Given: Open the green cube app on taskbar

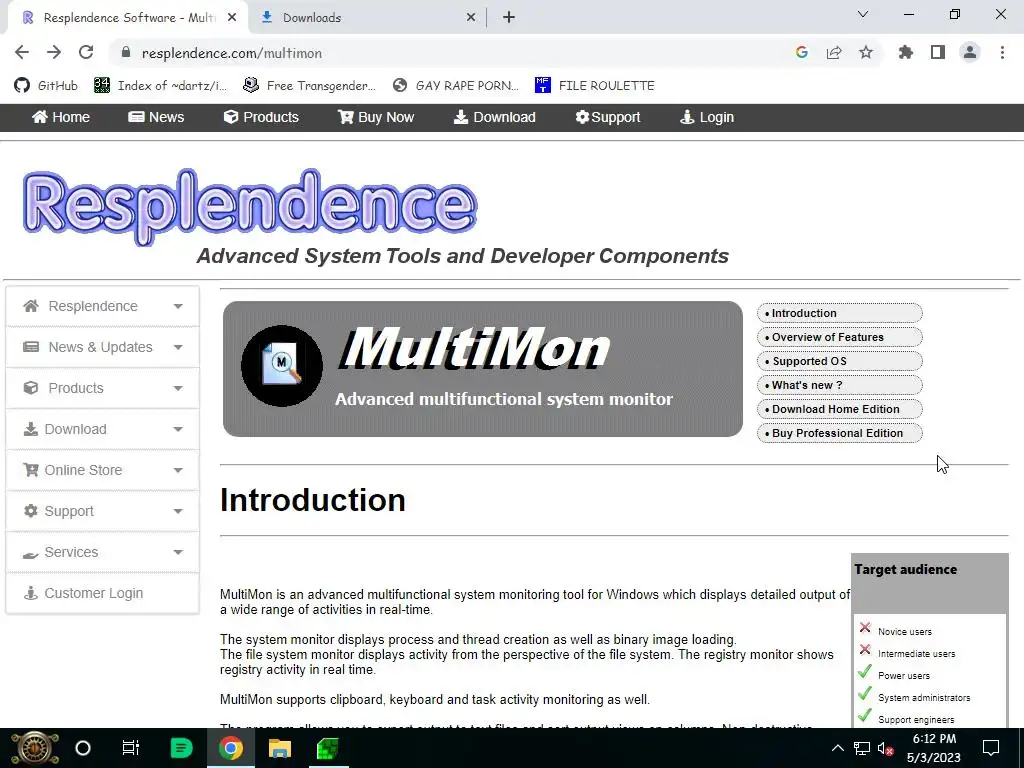Looking at the screenshot, I should tap(327, 748).
